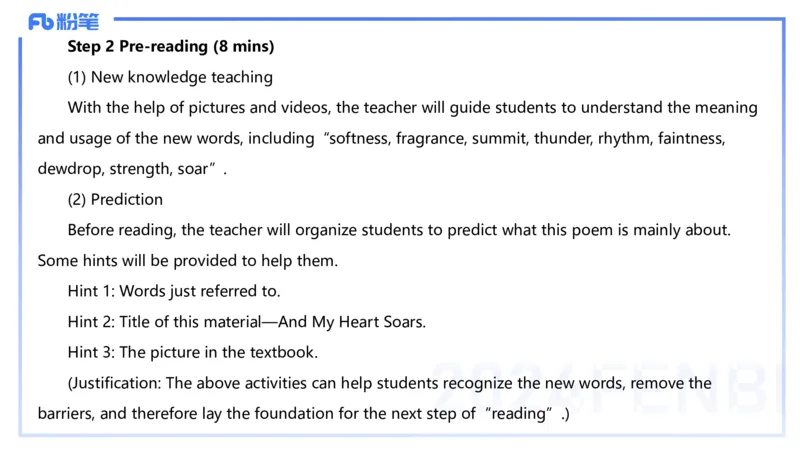Click the "Hint 3: The picture in the textbook" line
The image size is (800, 450).
point(191,352)
